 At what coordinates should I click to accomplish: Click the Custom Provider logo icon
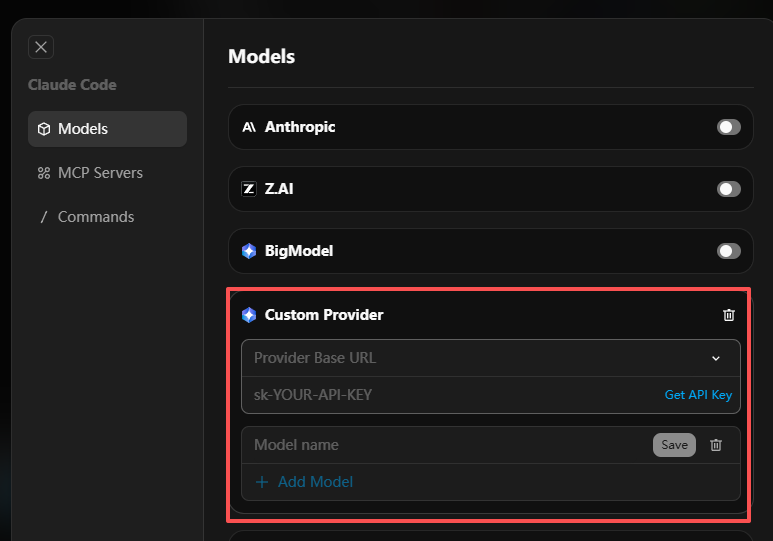pos(249,315)
